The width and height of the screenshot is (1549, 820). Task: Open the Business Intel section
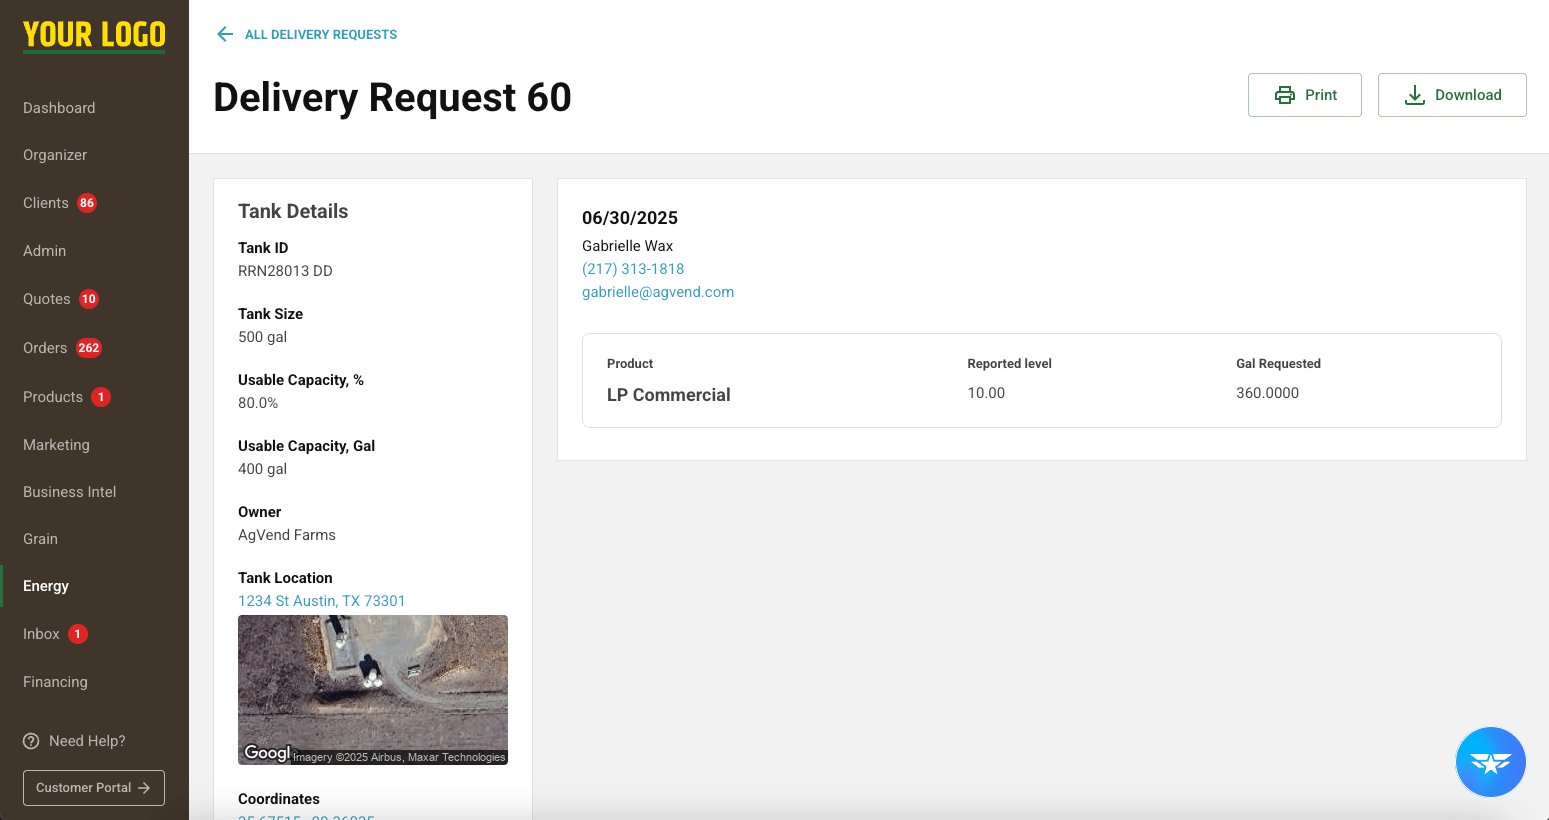click(69, 492)
